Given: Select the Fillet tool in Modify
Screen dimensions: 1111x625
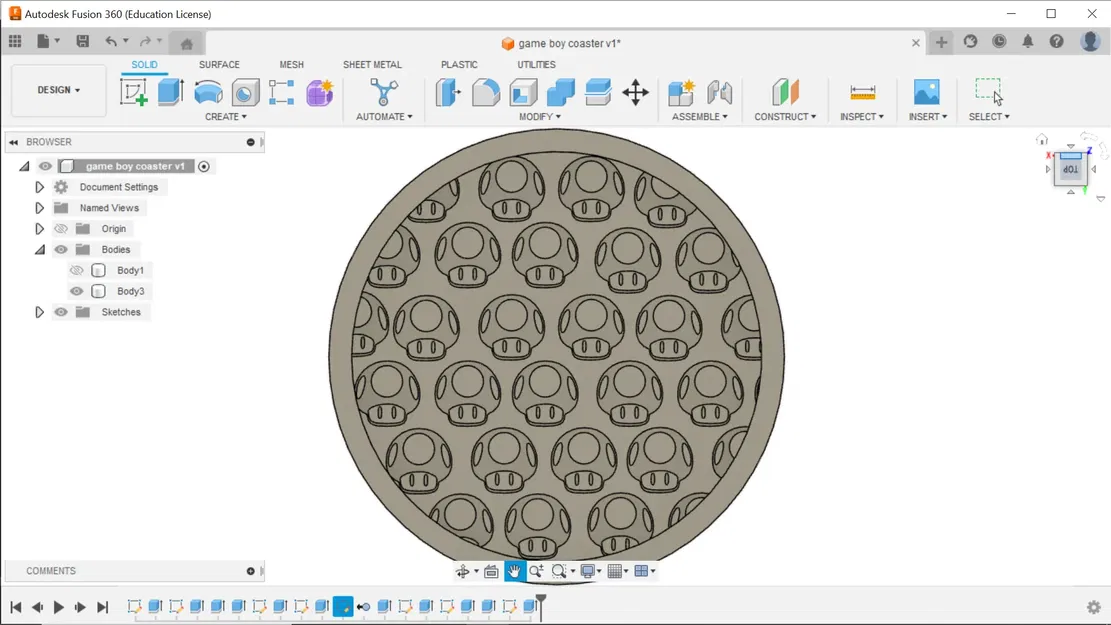Looking at the screenshot, I should pos(485,92).
